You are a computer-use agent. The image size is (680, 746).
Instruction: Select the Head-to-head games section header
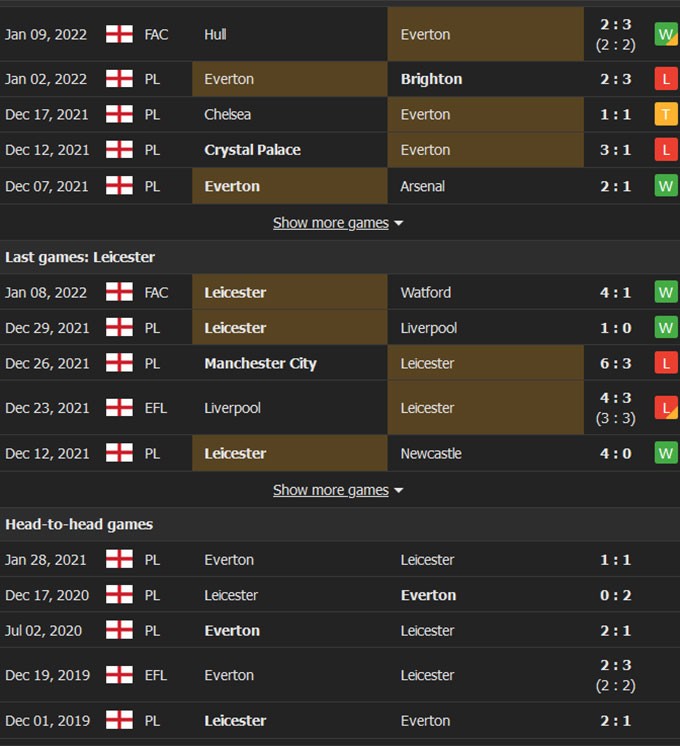click(x=79, y=524)
